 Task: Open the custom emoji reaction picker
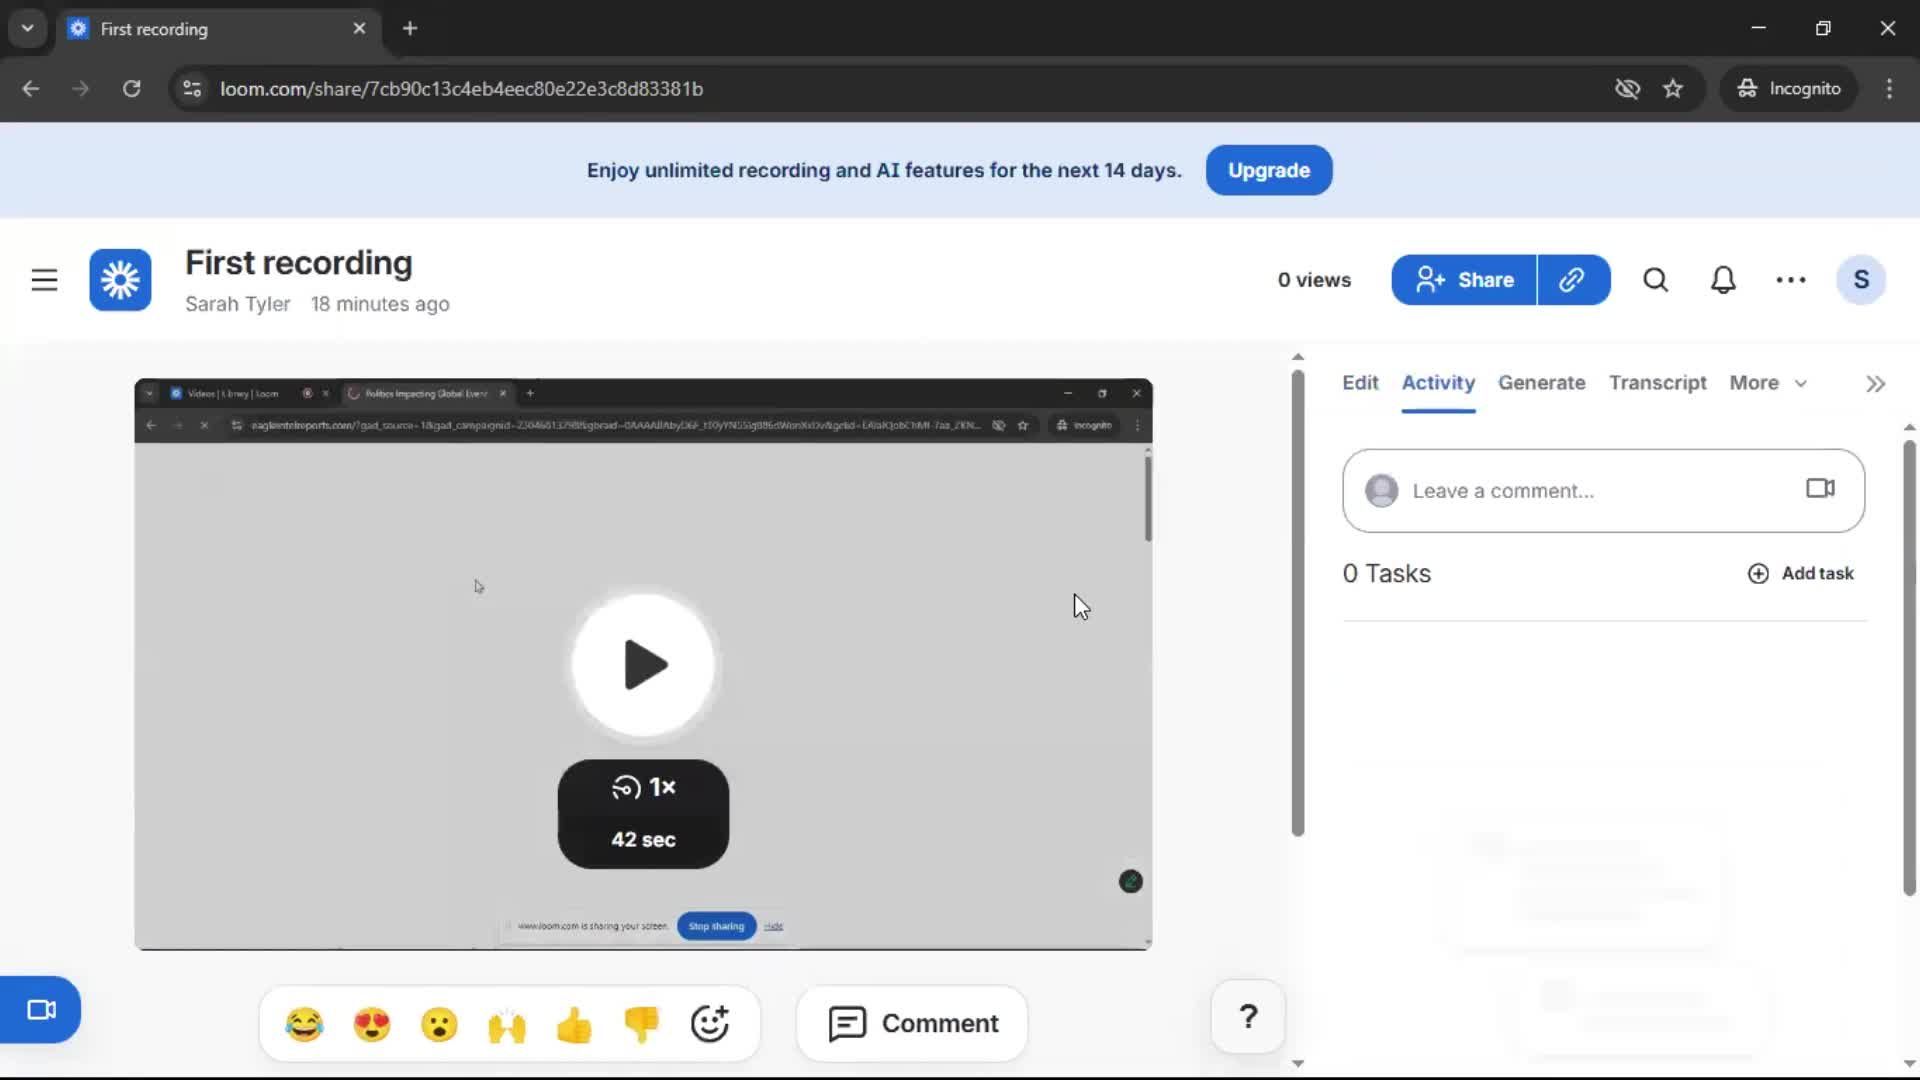709,1023
